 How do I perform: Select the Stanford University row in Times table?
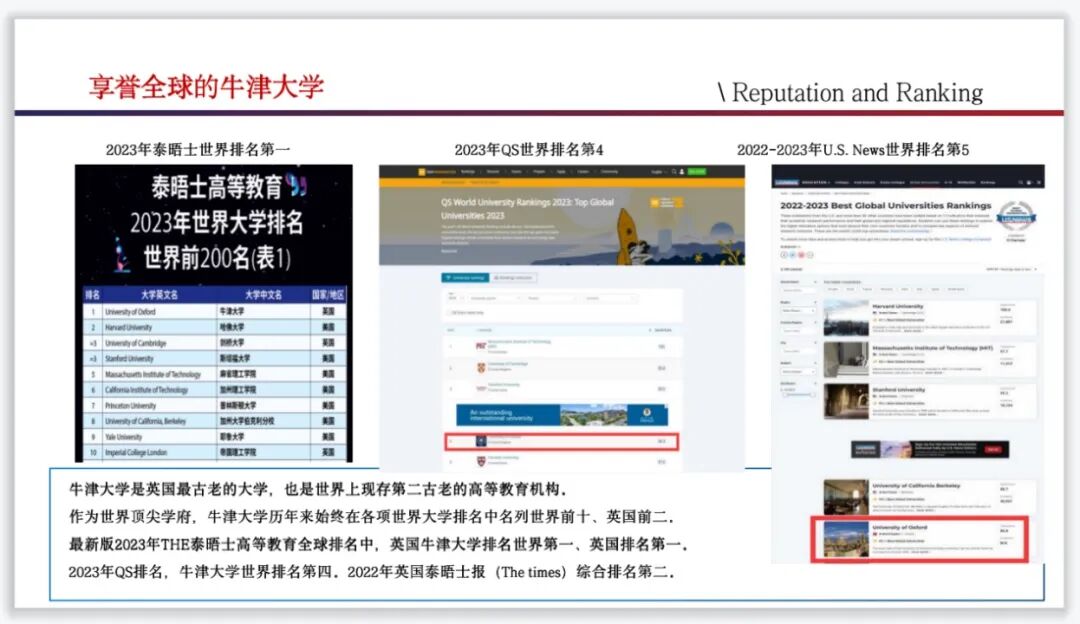click(214, 359)
